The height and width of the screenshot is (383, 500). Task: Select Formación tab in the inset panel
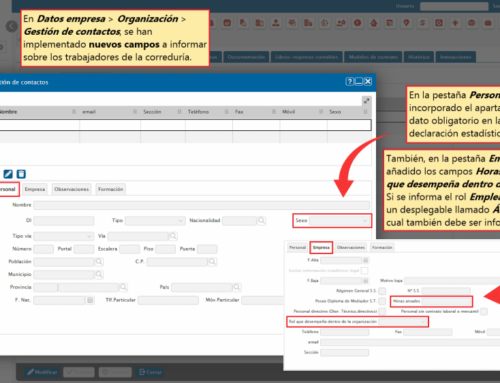(x=382, y=247)
